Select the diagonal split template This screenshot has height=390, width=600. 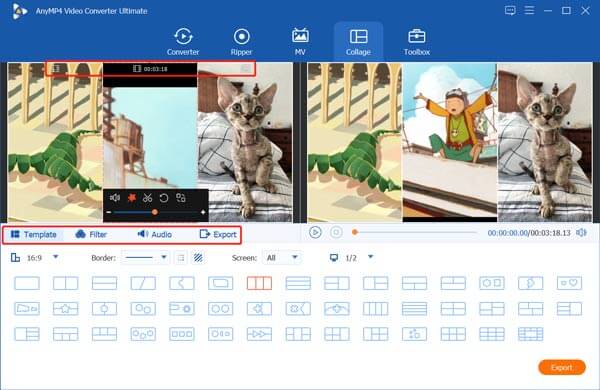point(143,283)
